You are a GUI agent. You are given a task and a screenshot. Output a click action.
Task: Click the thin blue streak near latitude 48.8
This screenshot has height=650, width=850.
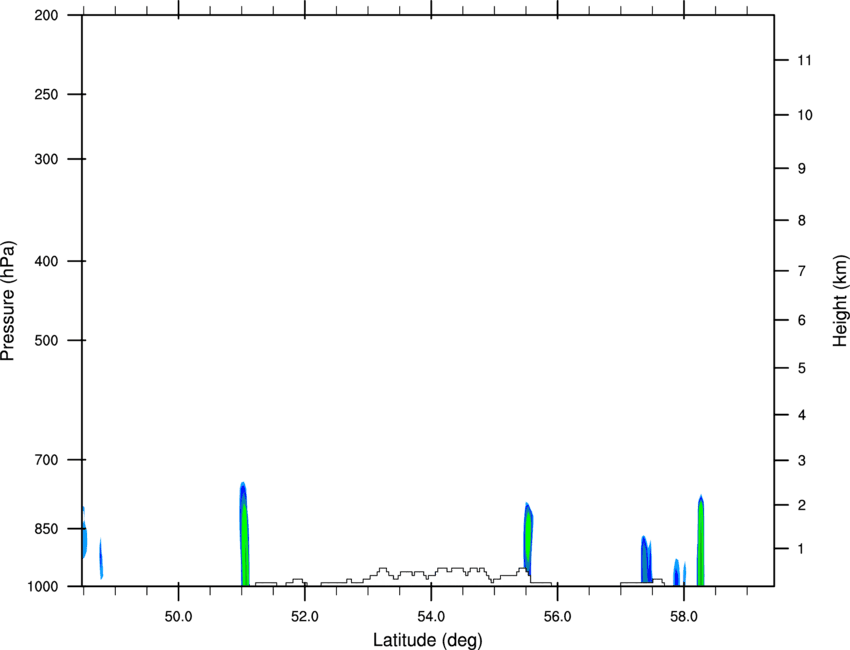[x=101, y=558]
